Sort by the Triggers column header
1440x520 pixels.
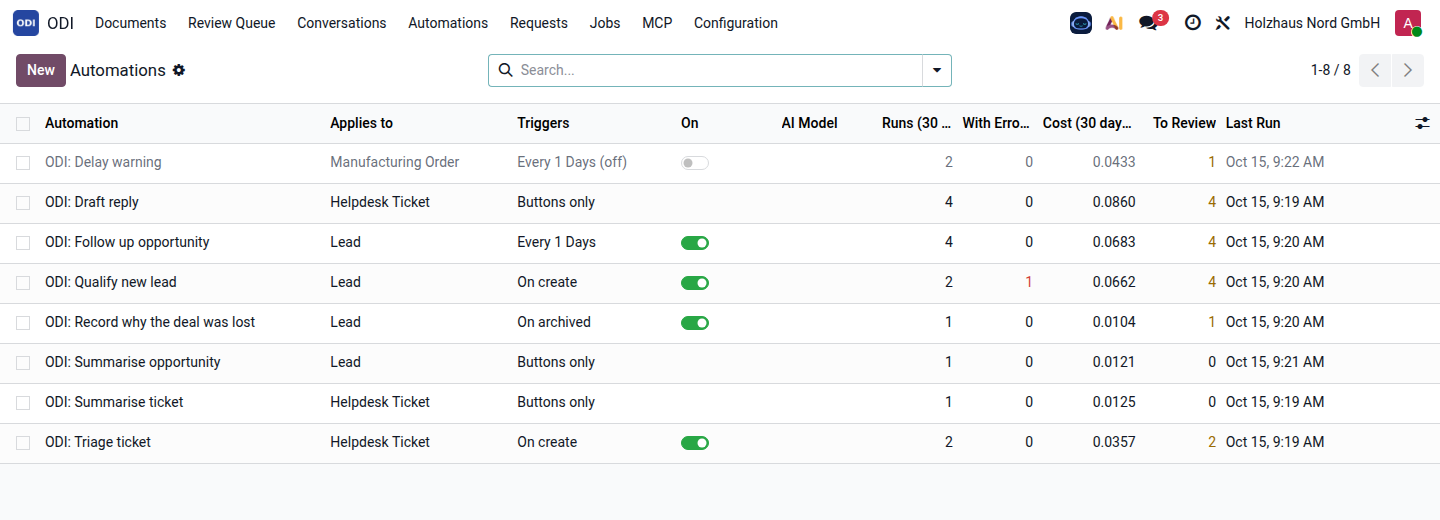(543, 123)
